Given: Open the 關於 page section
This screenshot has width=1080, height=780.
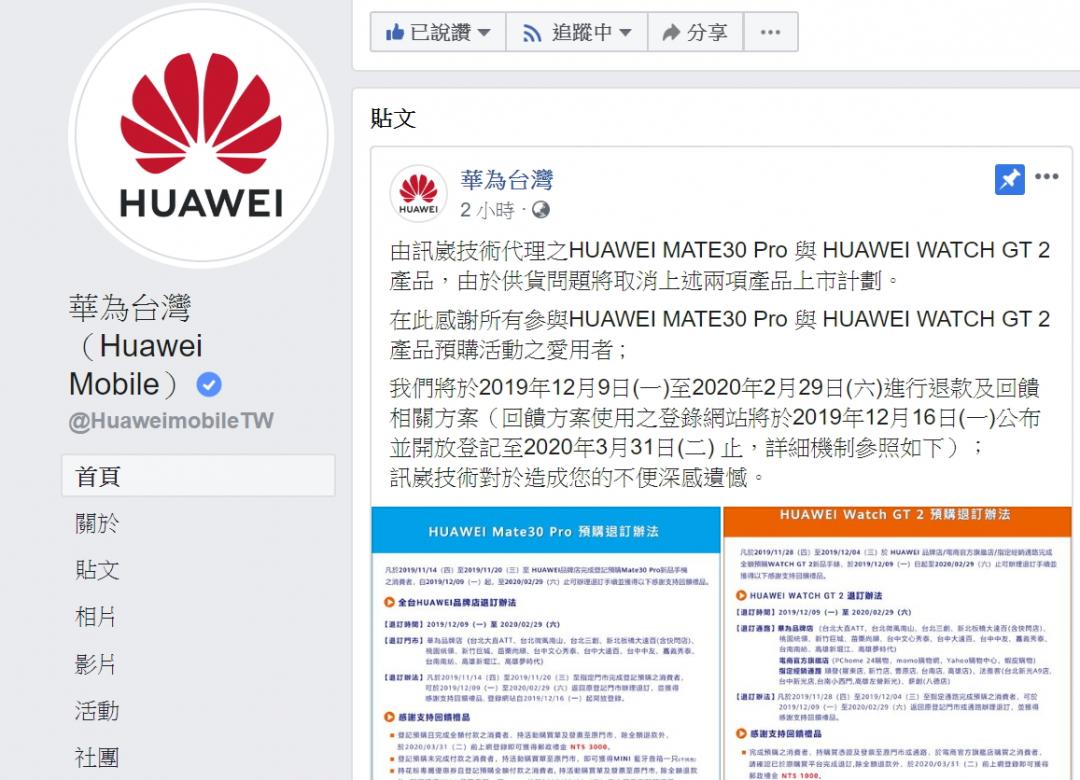Looking at the screenshot, I should (97, 523).
